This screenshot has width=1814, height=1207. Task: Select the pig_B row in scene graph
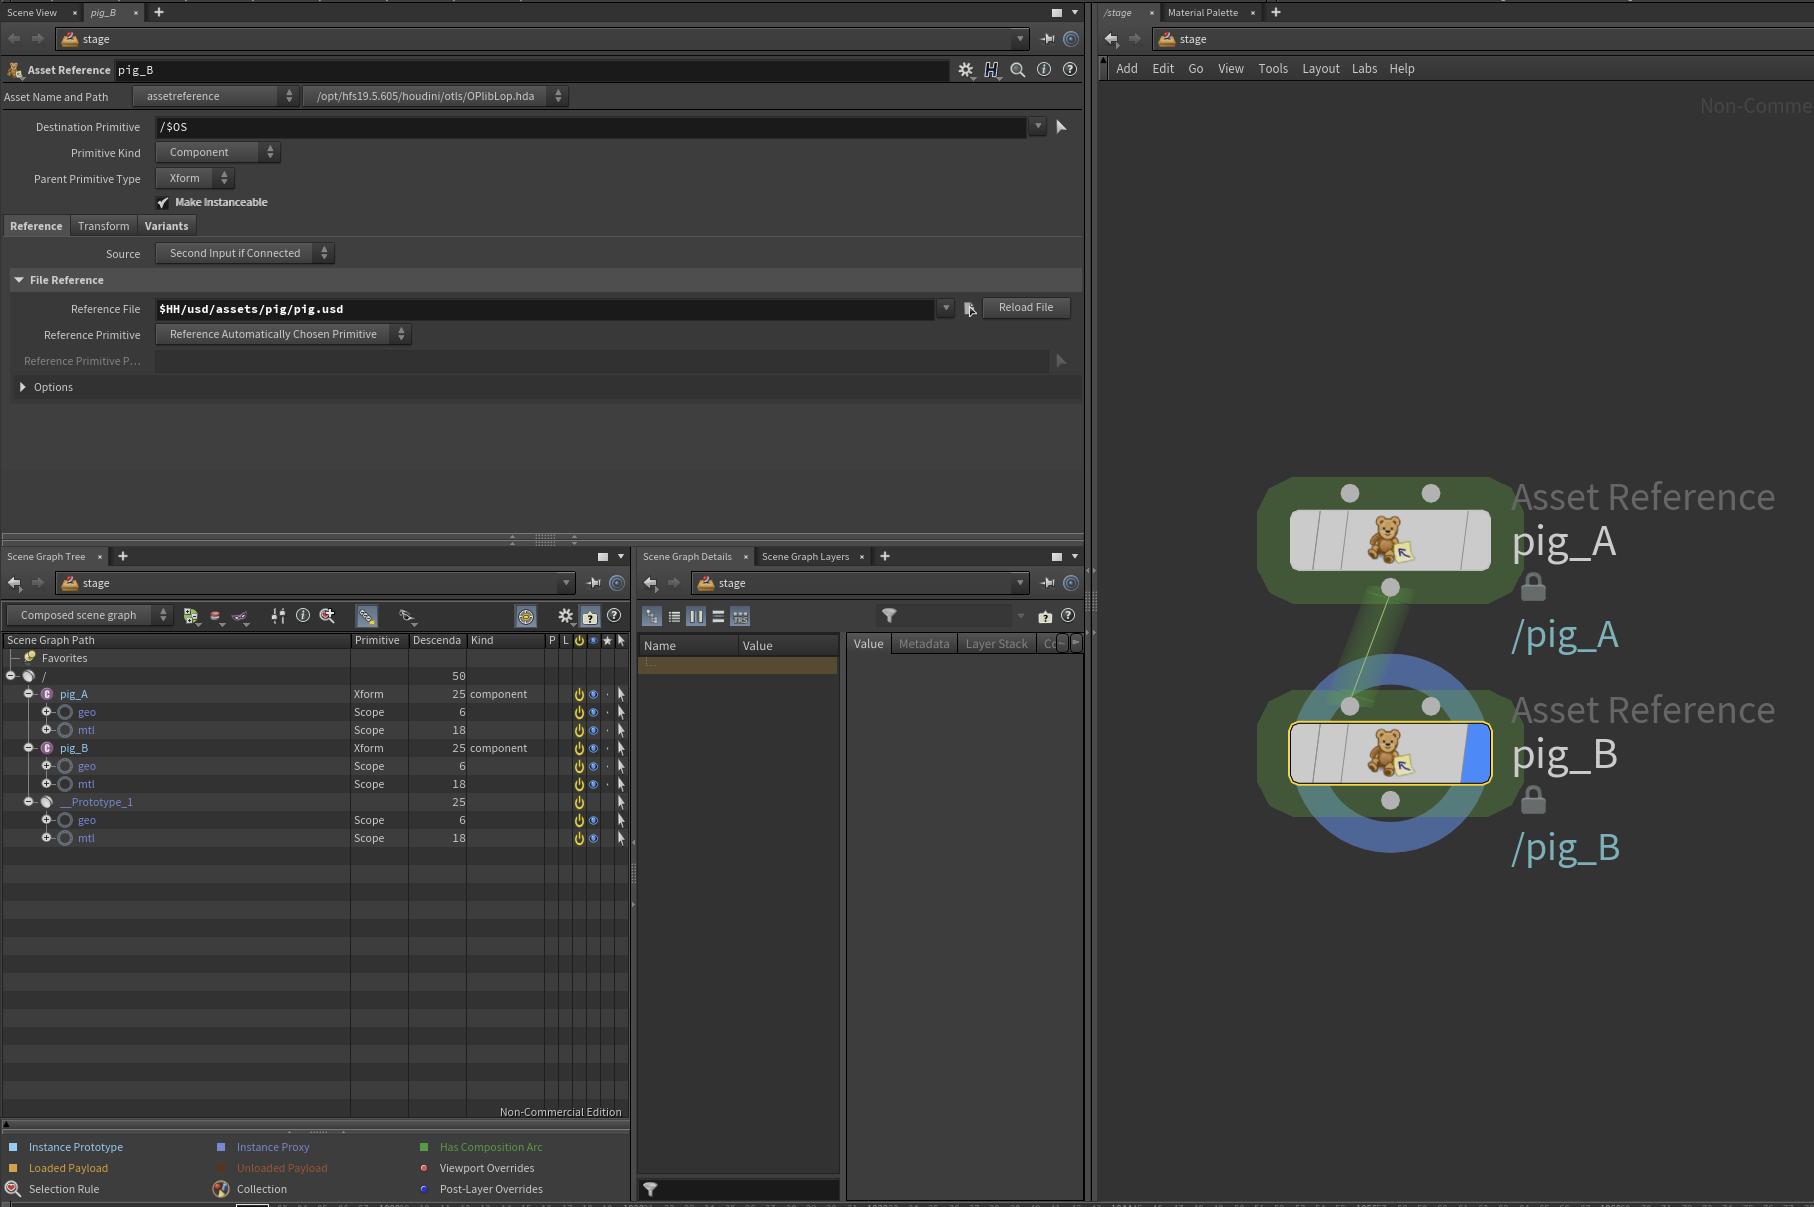[x=315, y=748]
